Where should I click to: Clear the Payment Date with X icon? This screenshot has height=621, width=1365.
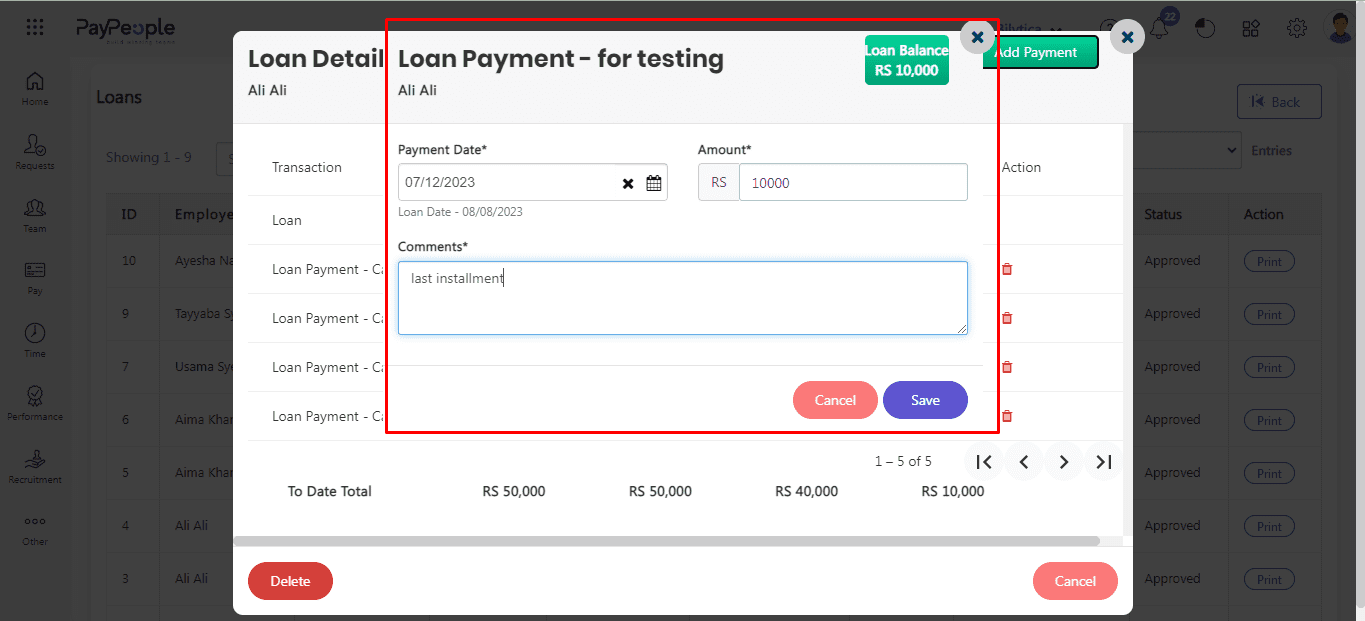click(x=628, y=183)
